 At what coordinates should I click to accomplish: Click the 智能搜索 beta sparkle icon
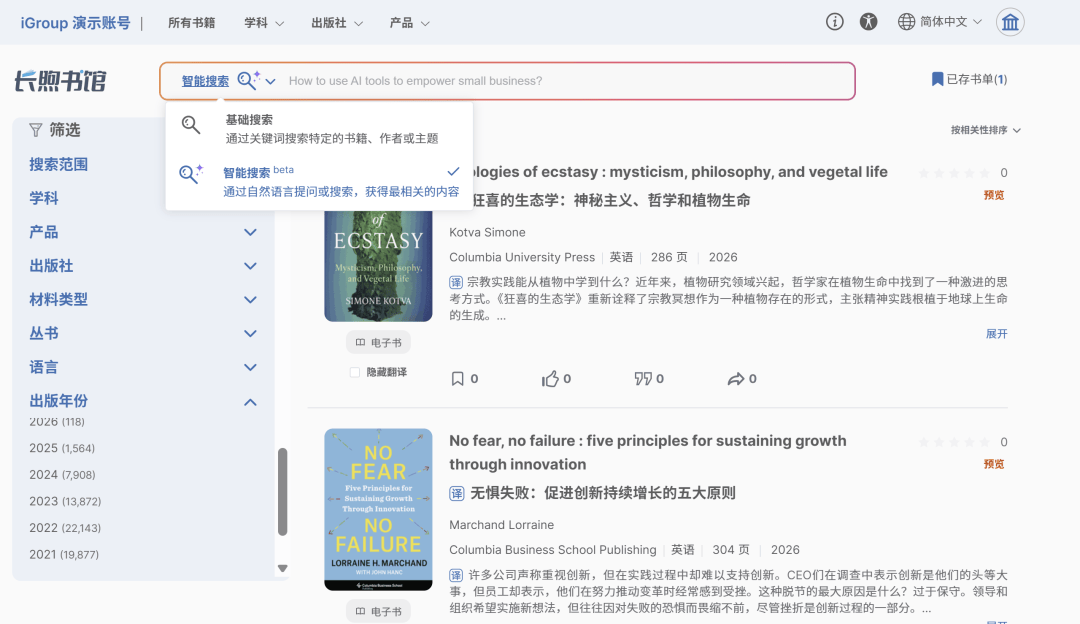click(191, 173)
